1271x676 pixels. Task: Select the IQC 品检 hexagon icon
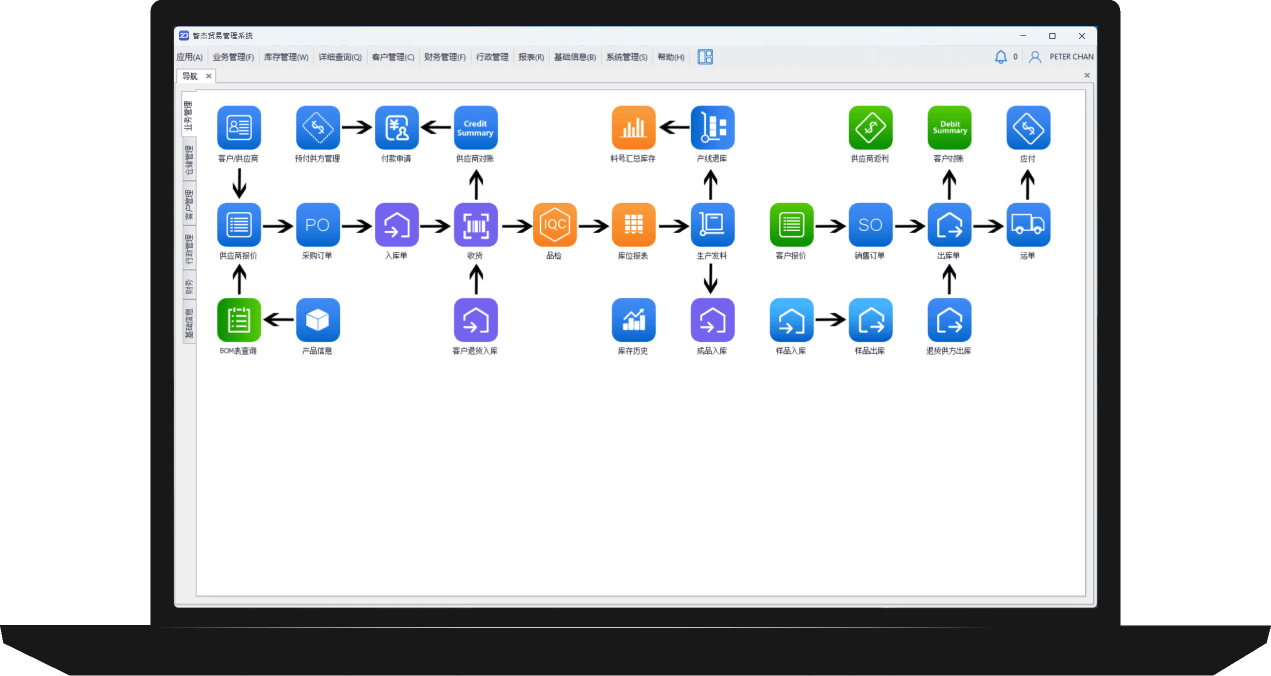coord(554,224)
